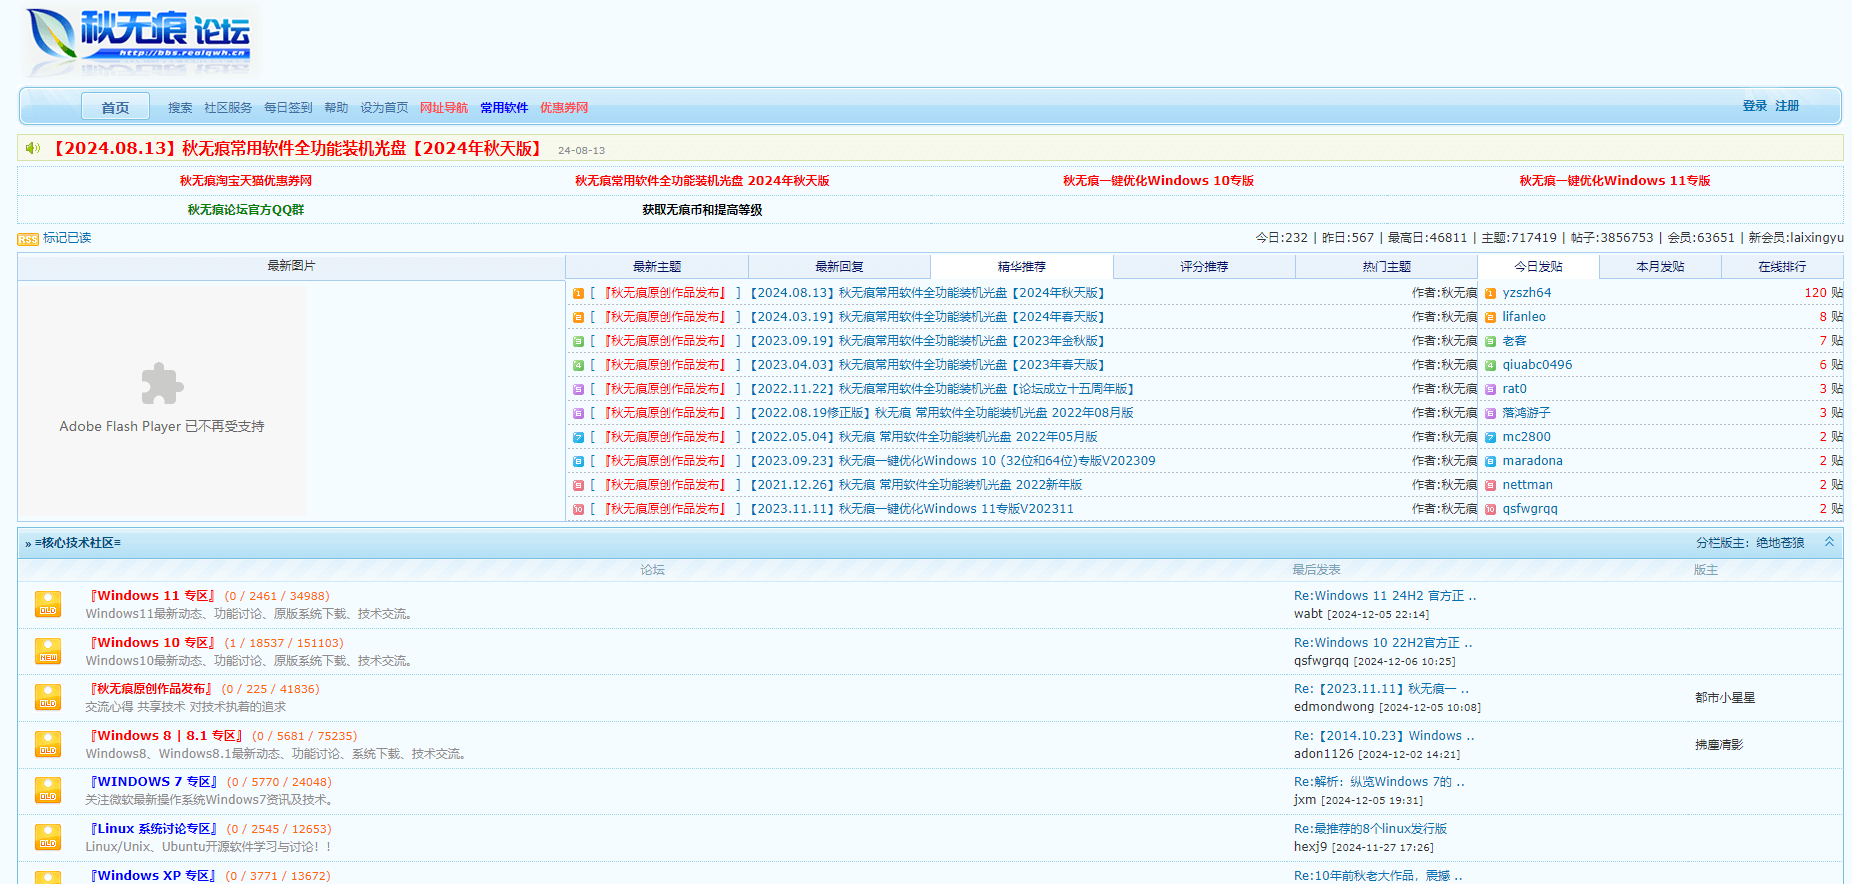Click the 登录 link

pos(1754,106)
